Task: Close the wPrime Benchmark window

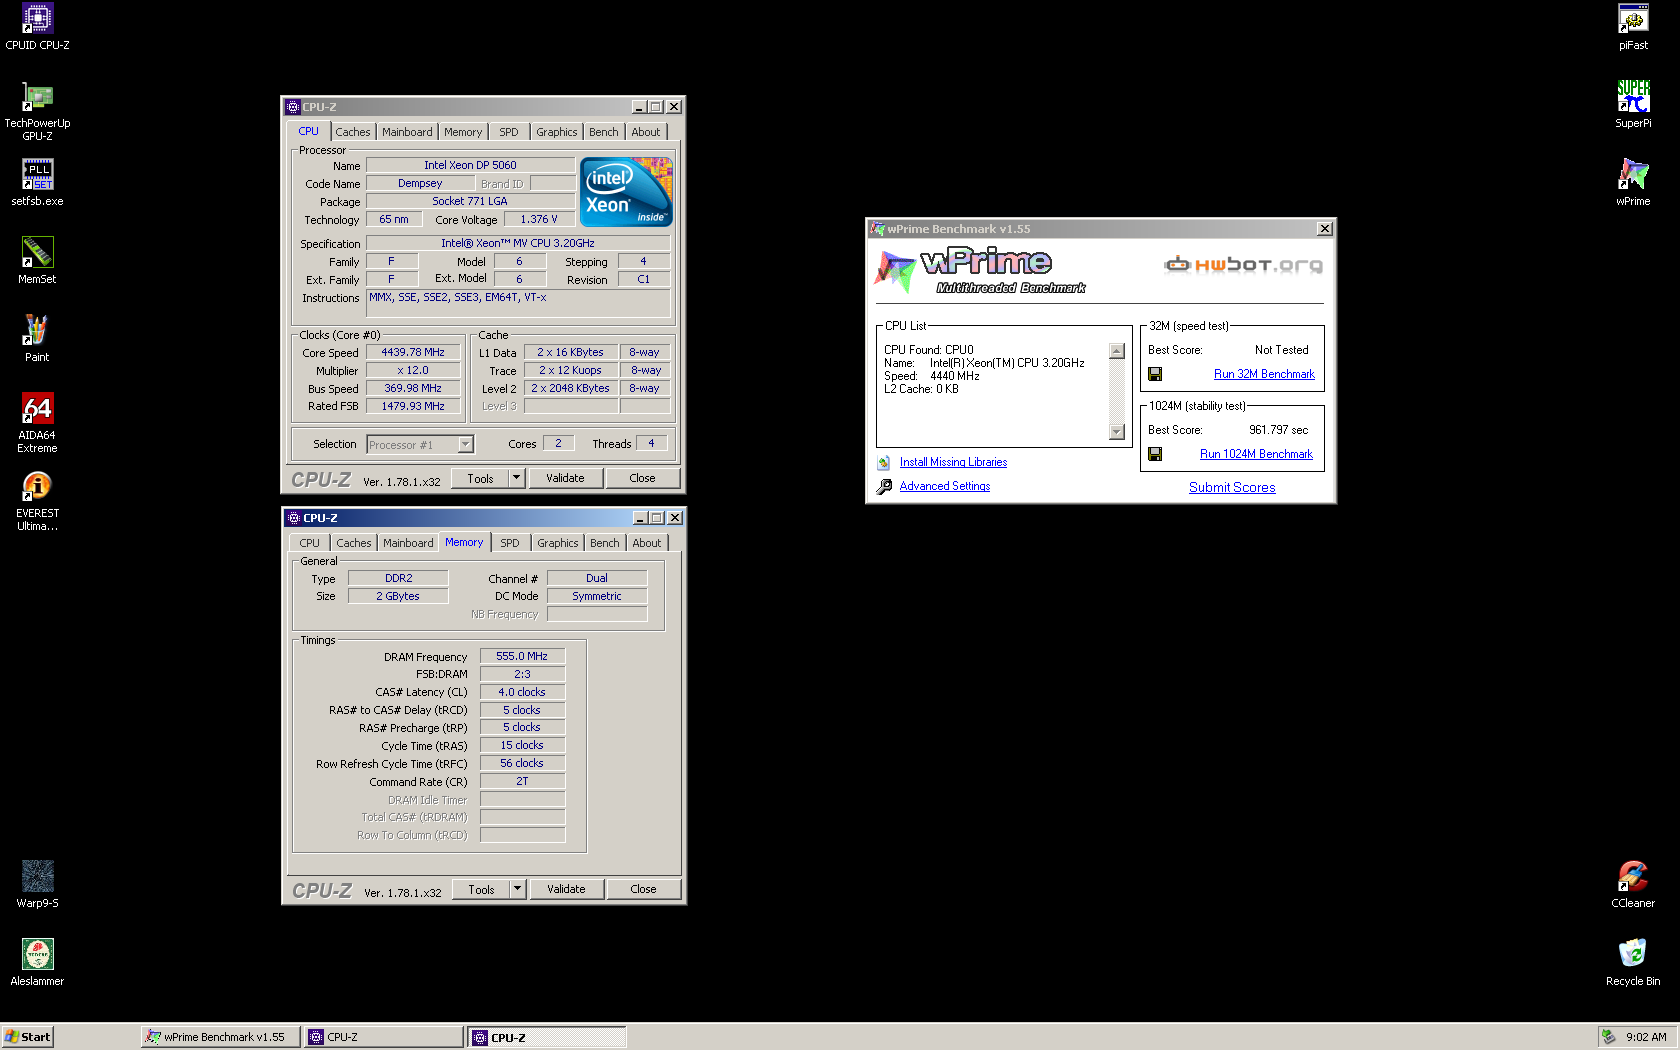Action: point(1325,229)
